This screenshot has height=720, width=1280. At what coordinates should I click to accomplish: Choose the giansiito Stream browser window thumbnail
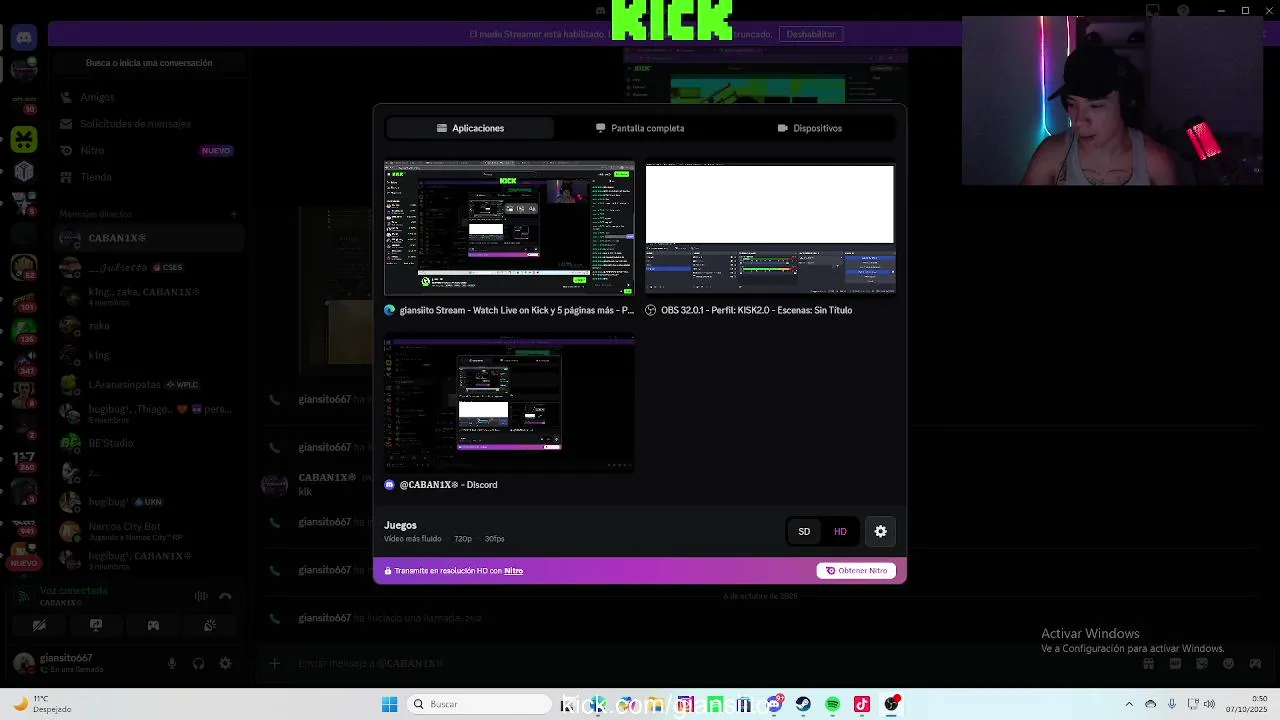tap(509, 228)
